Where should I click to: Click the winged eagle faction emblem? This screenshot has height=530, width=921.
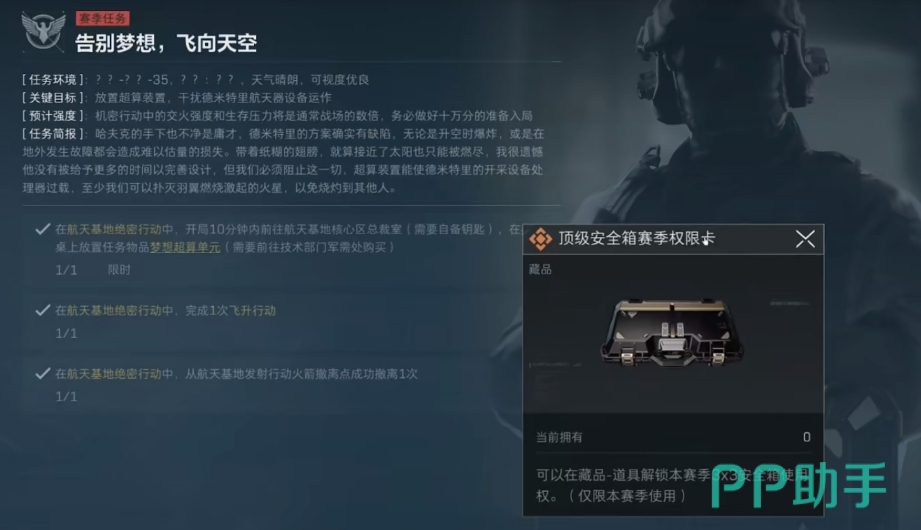coord(43,31)
